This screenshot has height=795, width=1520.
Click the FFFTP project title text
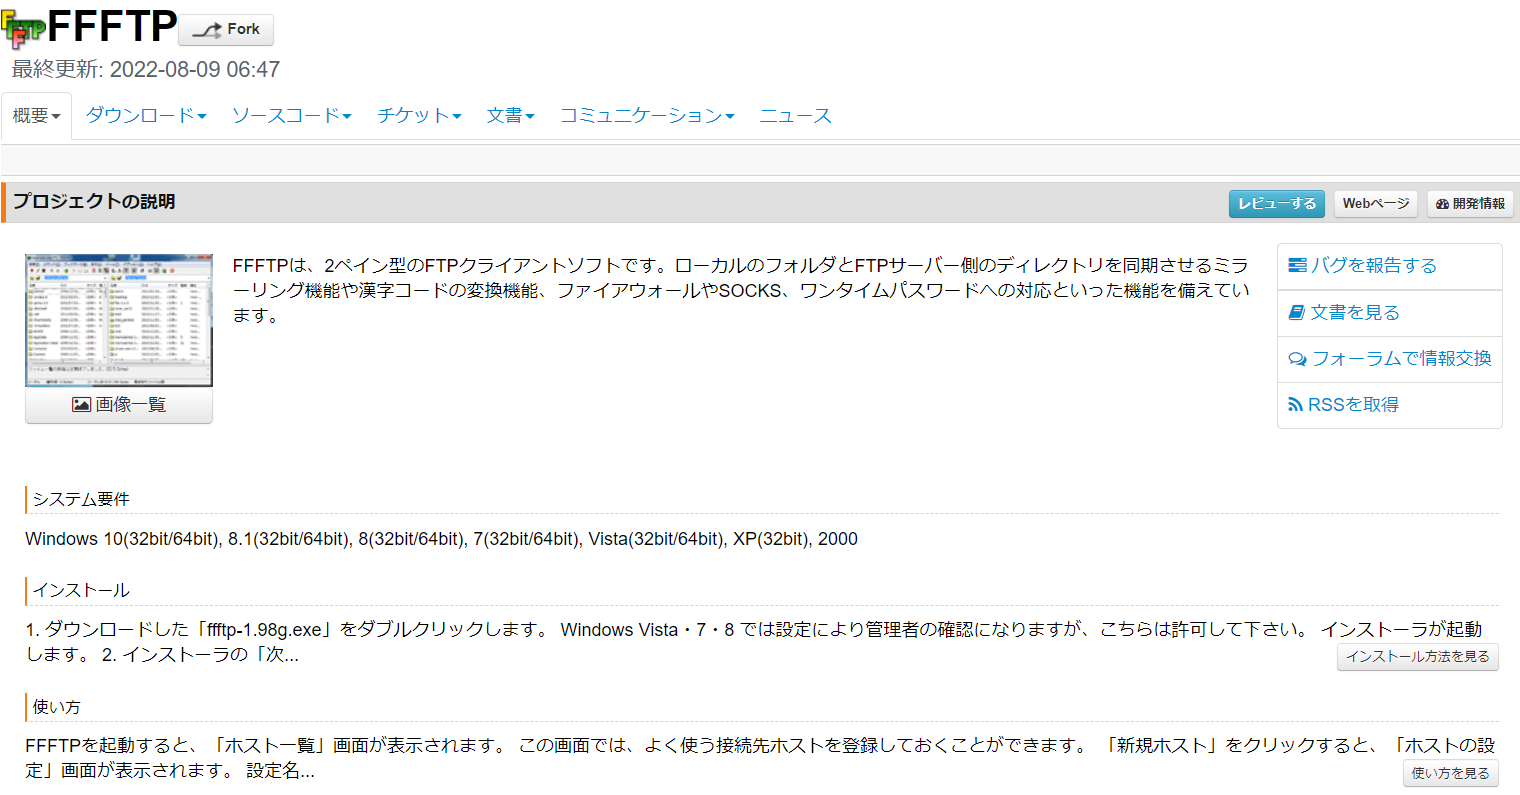(x=112, y=27)
